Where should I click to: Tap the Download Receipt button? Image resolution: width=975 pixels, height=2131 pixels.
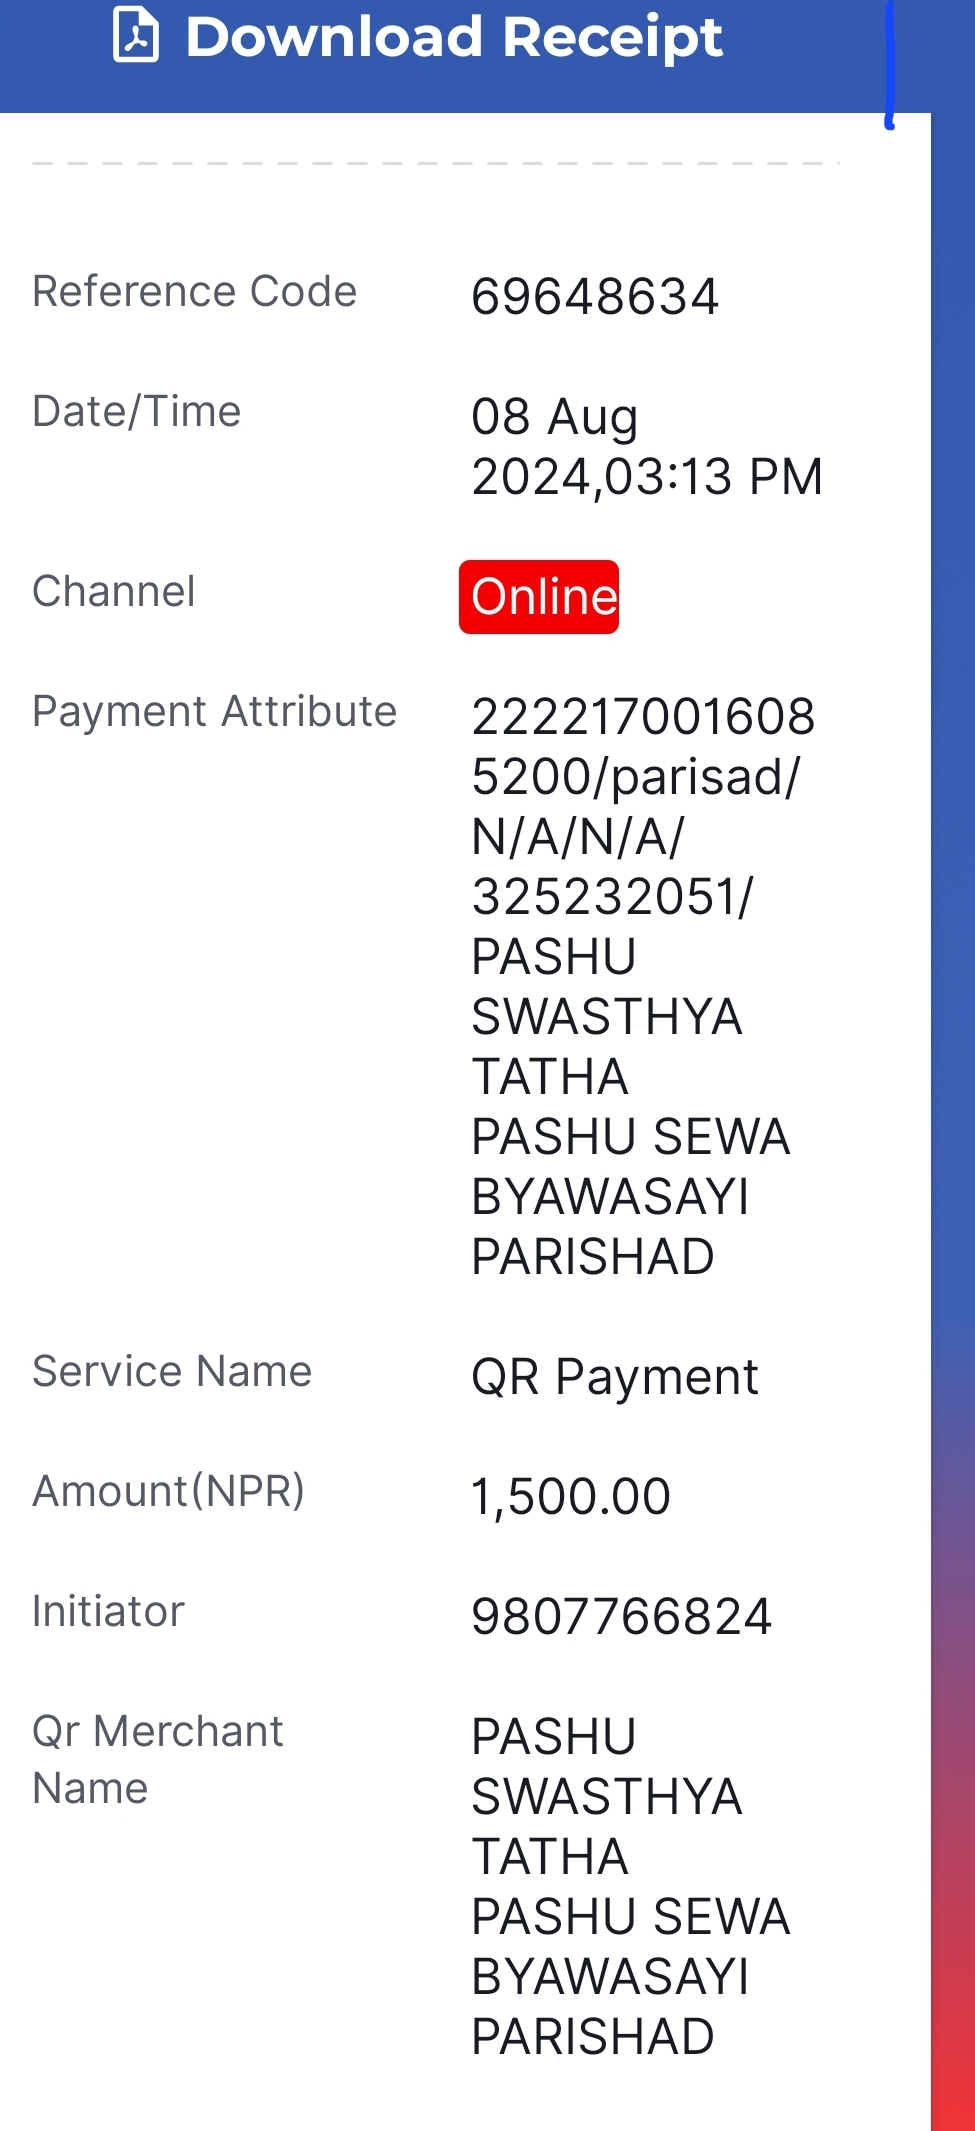(418, 37)
